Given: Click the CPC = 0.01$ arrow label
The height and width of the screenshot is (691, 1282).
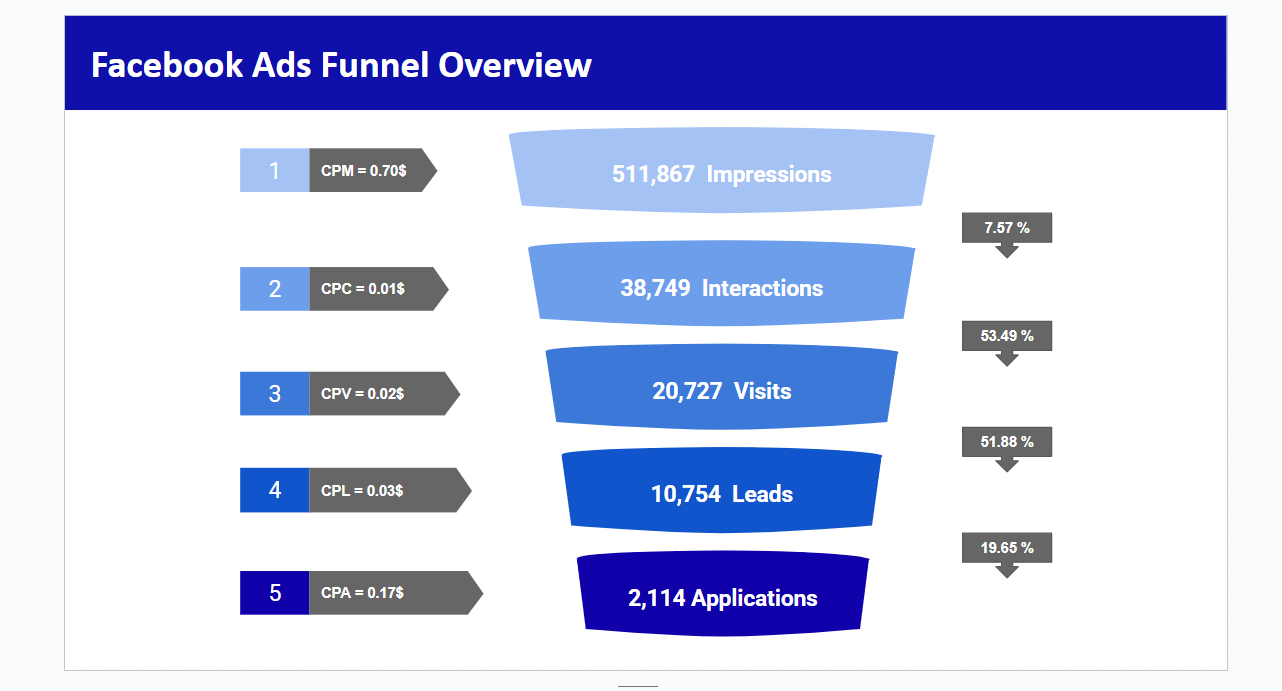Looking at the screenshot, I should [x=379, y=289].
